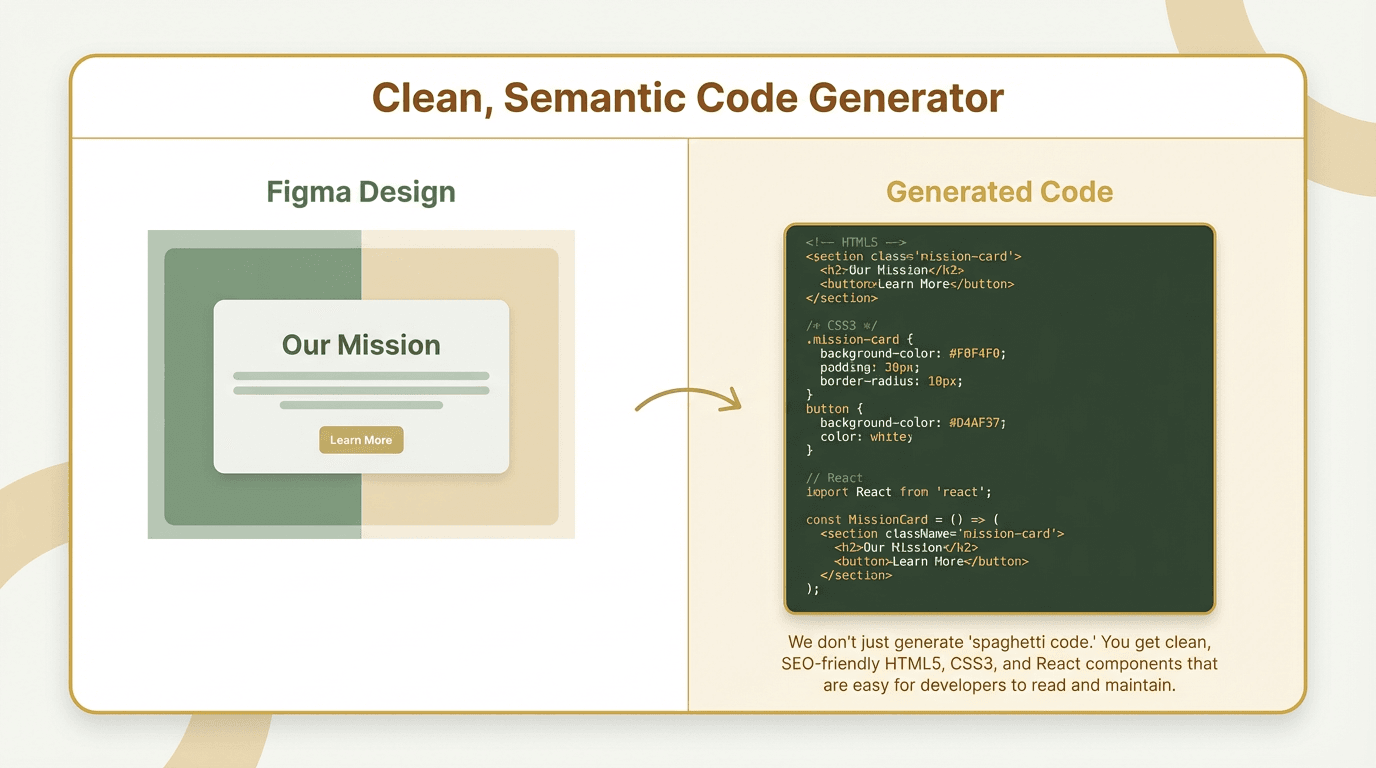Click the Learn More button in the mockup
The image size is (1376, 768).
coord(361,440)
